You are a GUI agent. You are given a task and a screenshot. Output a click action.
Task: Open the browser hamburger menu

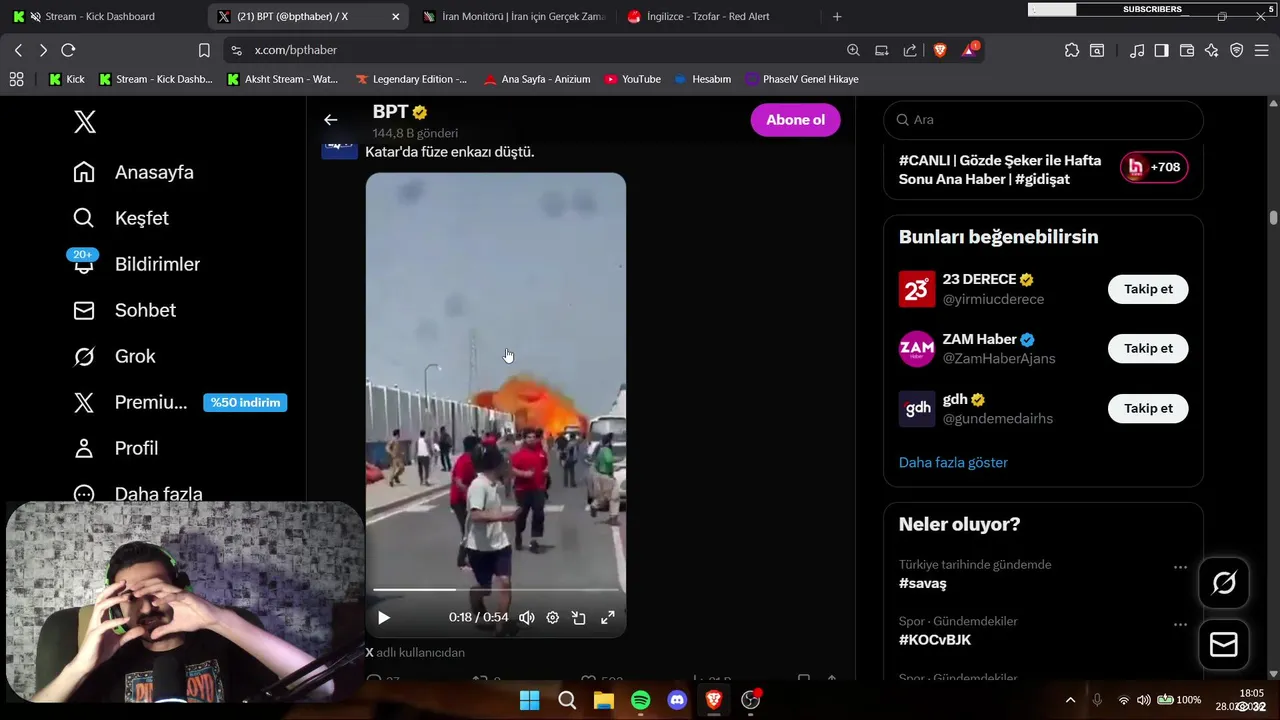pos(1263,50)
